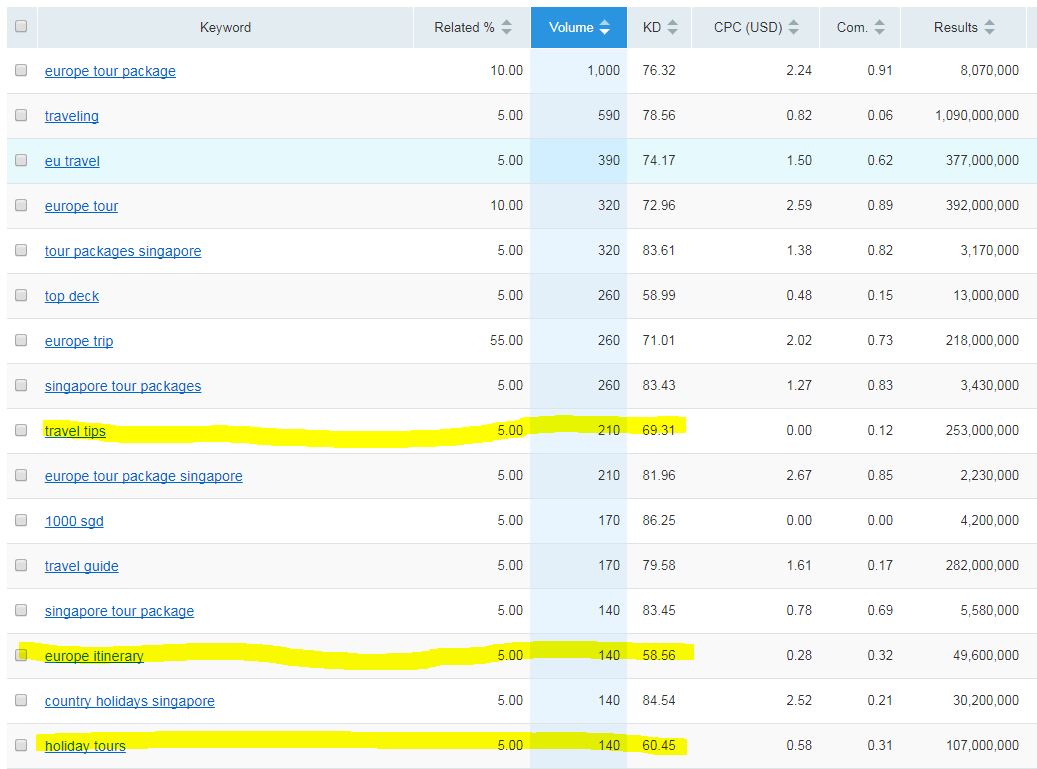The height and width of the screenshot is (769, 1037).
Task: Click KD value 58.99
Action: click(659, 295)
